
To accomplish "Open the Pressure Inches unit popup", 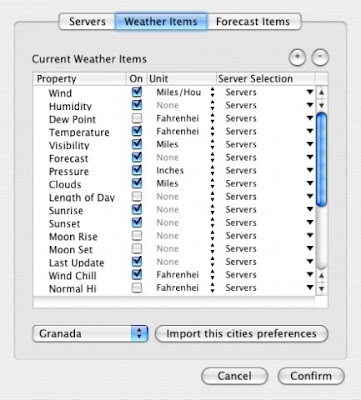I will click(186, 170).
